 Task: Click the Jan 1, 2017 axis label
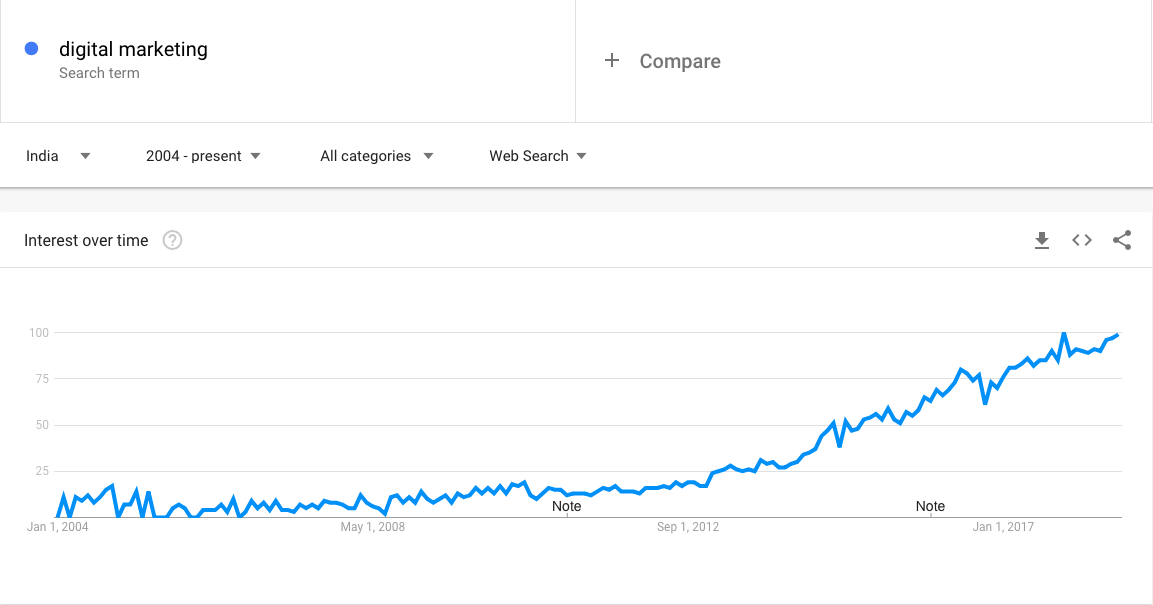[x=1003, y=526]
